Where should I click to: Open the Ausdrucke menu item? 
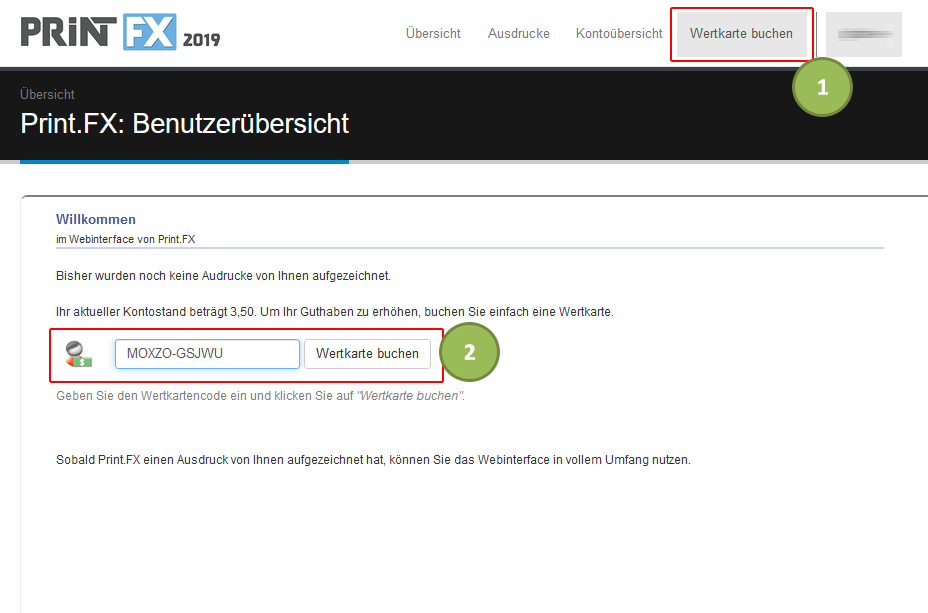518,34
